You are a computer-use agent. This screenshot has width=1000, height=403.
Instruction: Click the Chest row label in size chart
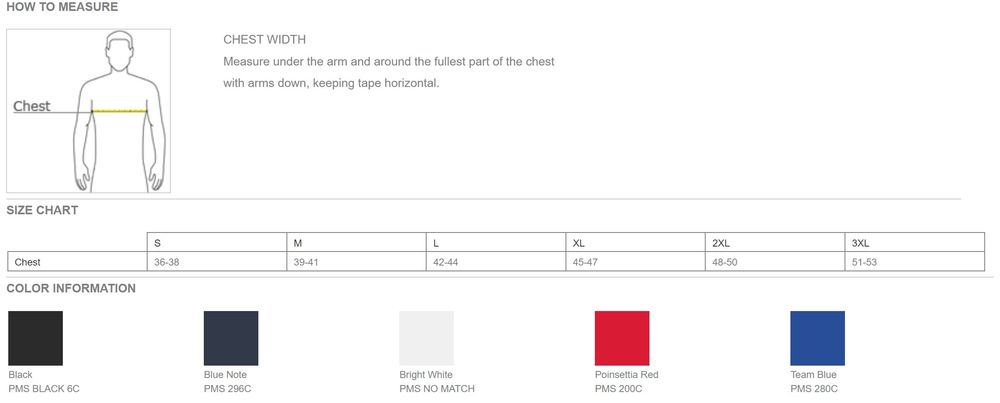pos(27,262)
